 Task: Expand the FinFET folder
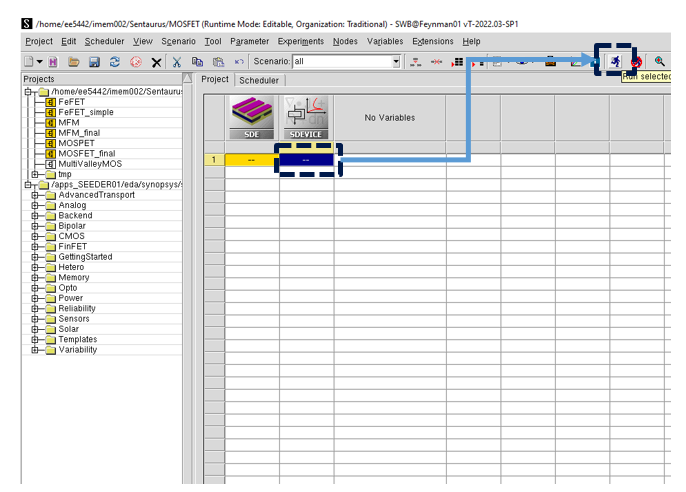coord(36,247)
